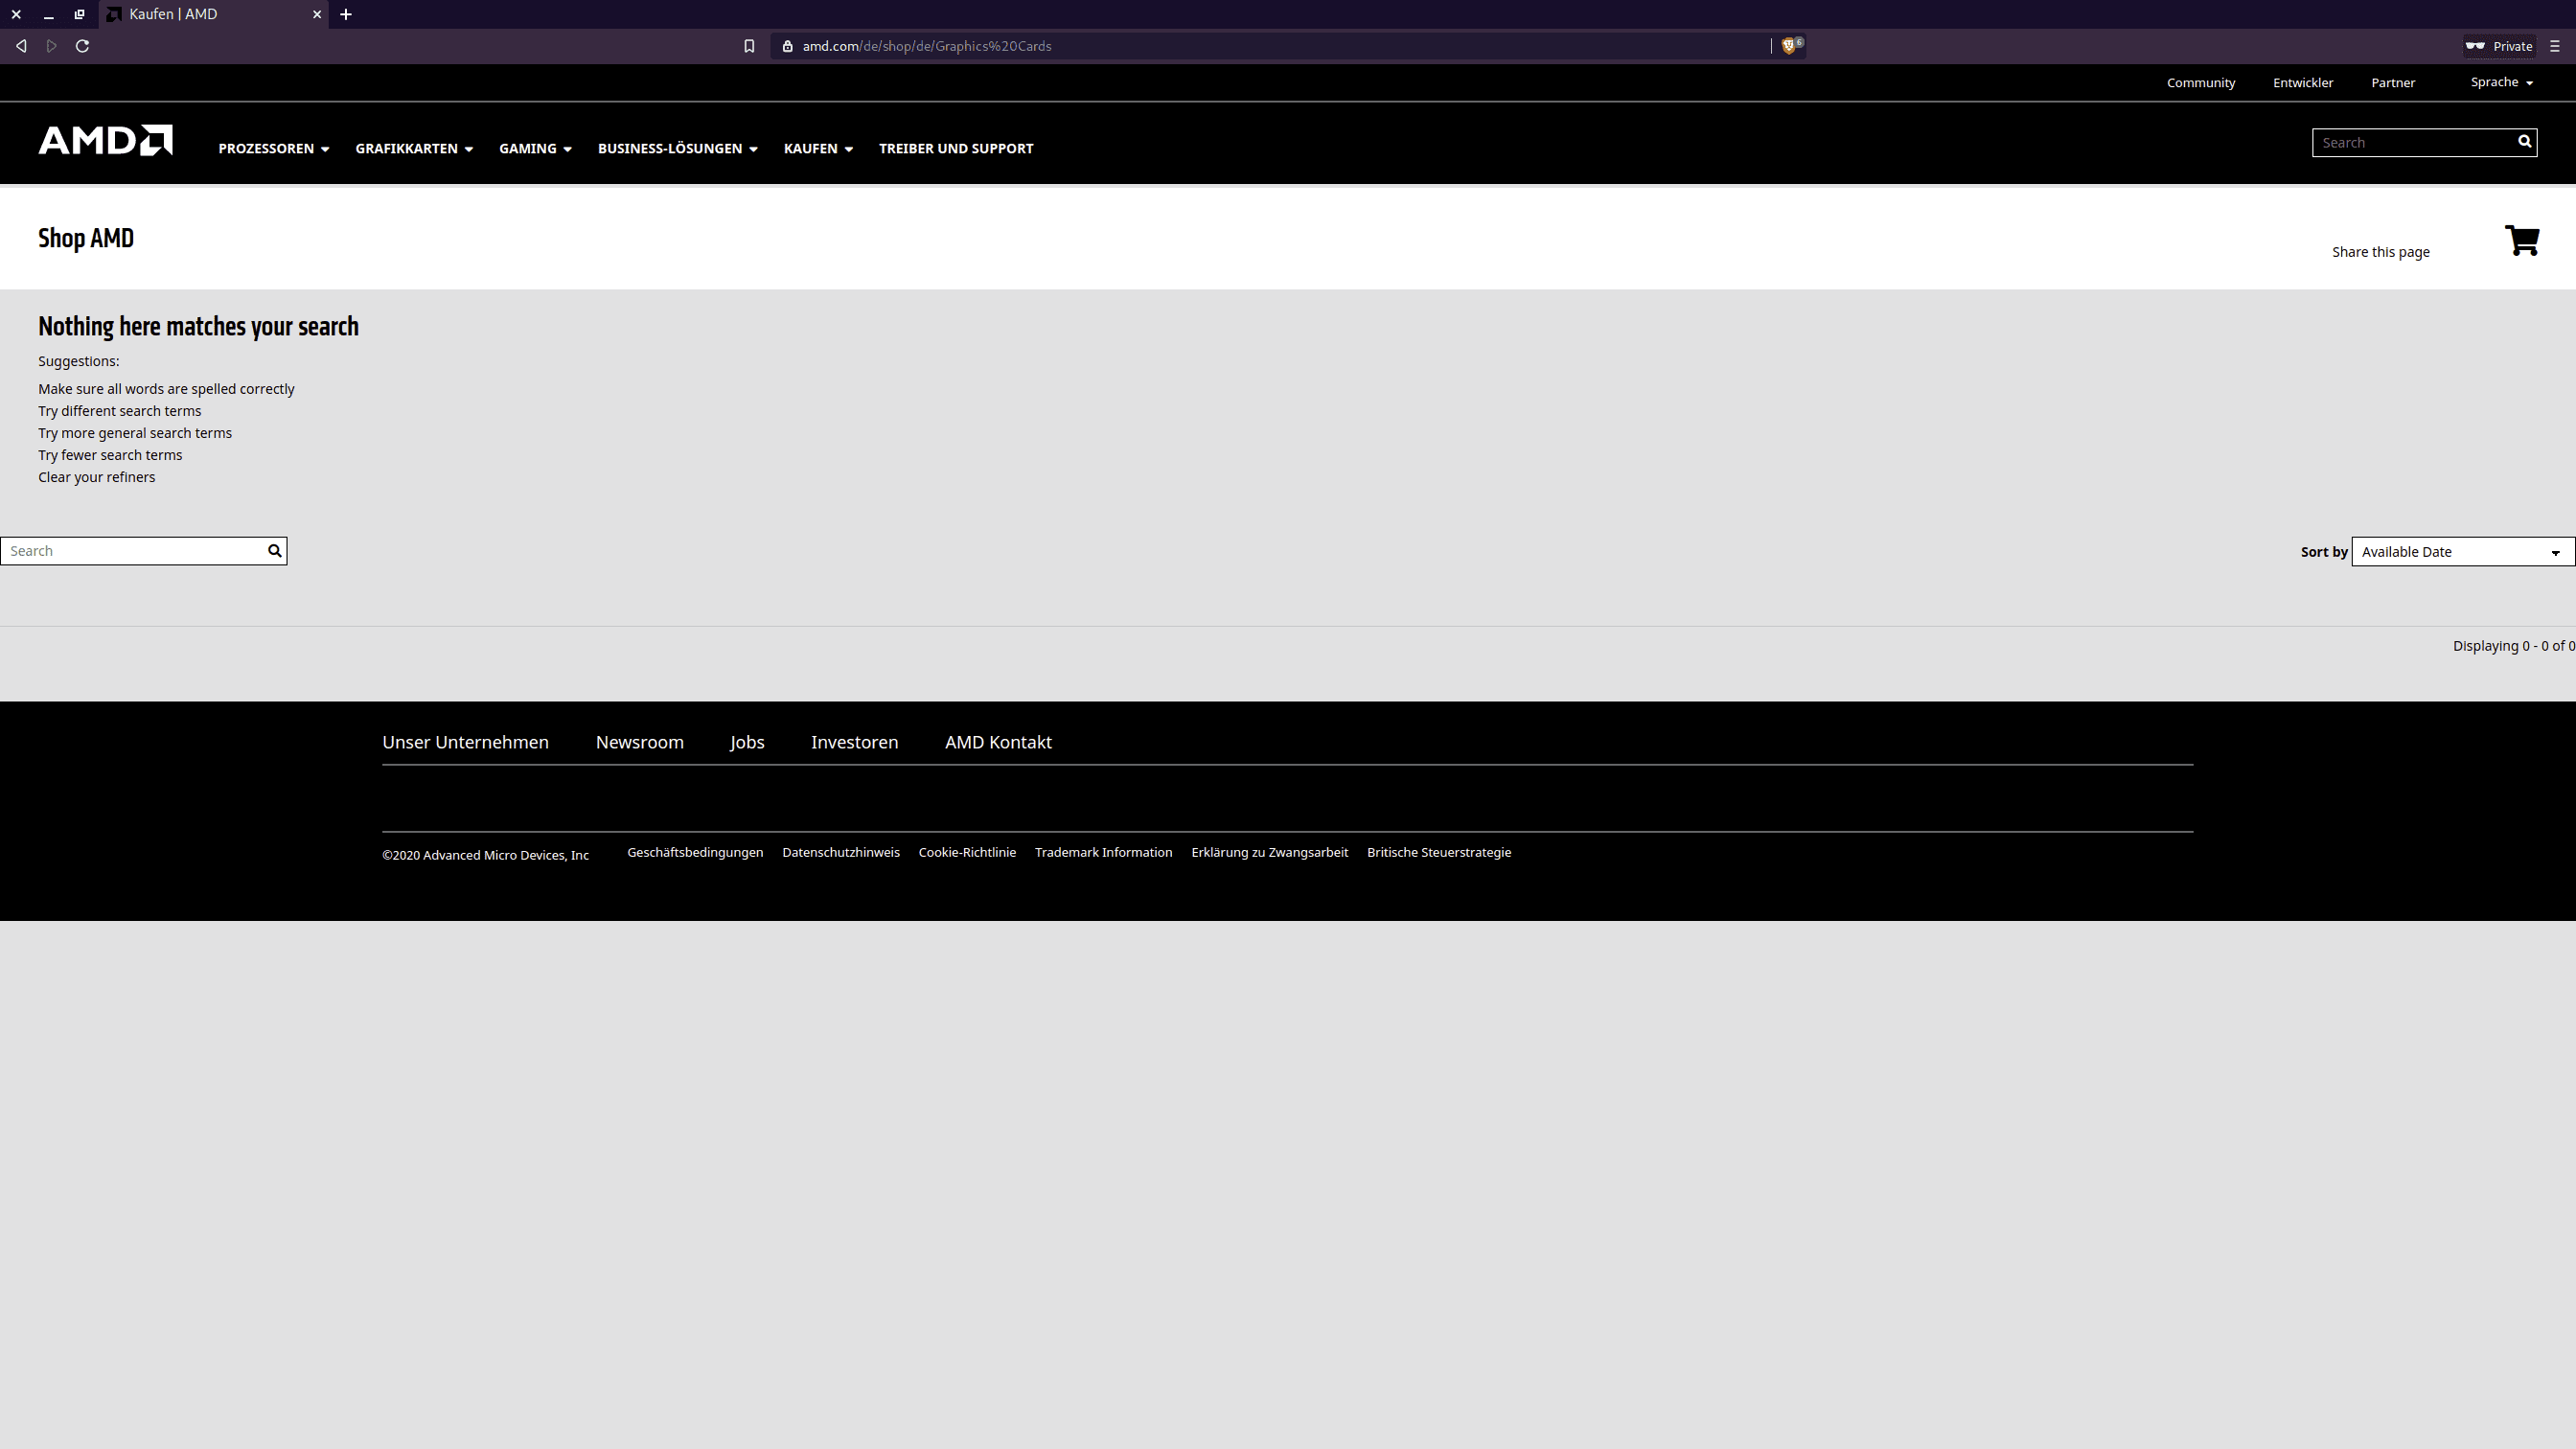Viewport: 2576px width, 1449px height.
Task: Bookmark this page icon
Action: tap(749, 46)
